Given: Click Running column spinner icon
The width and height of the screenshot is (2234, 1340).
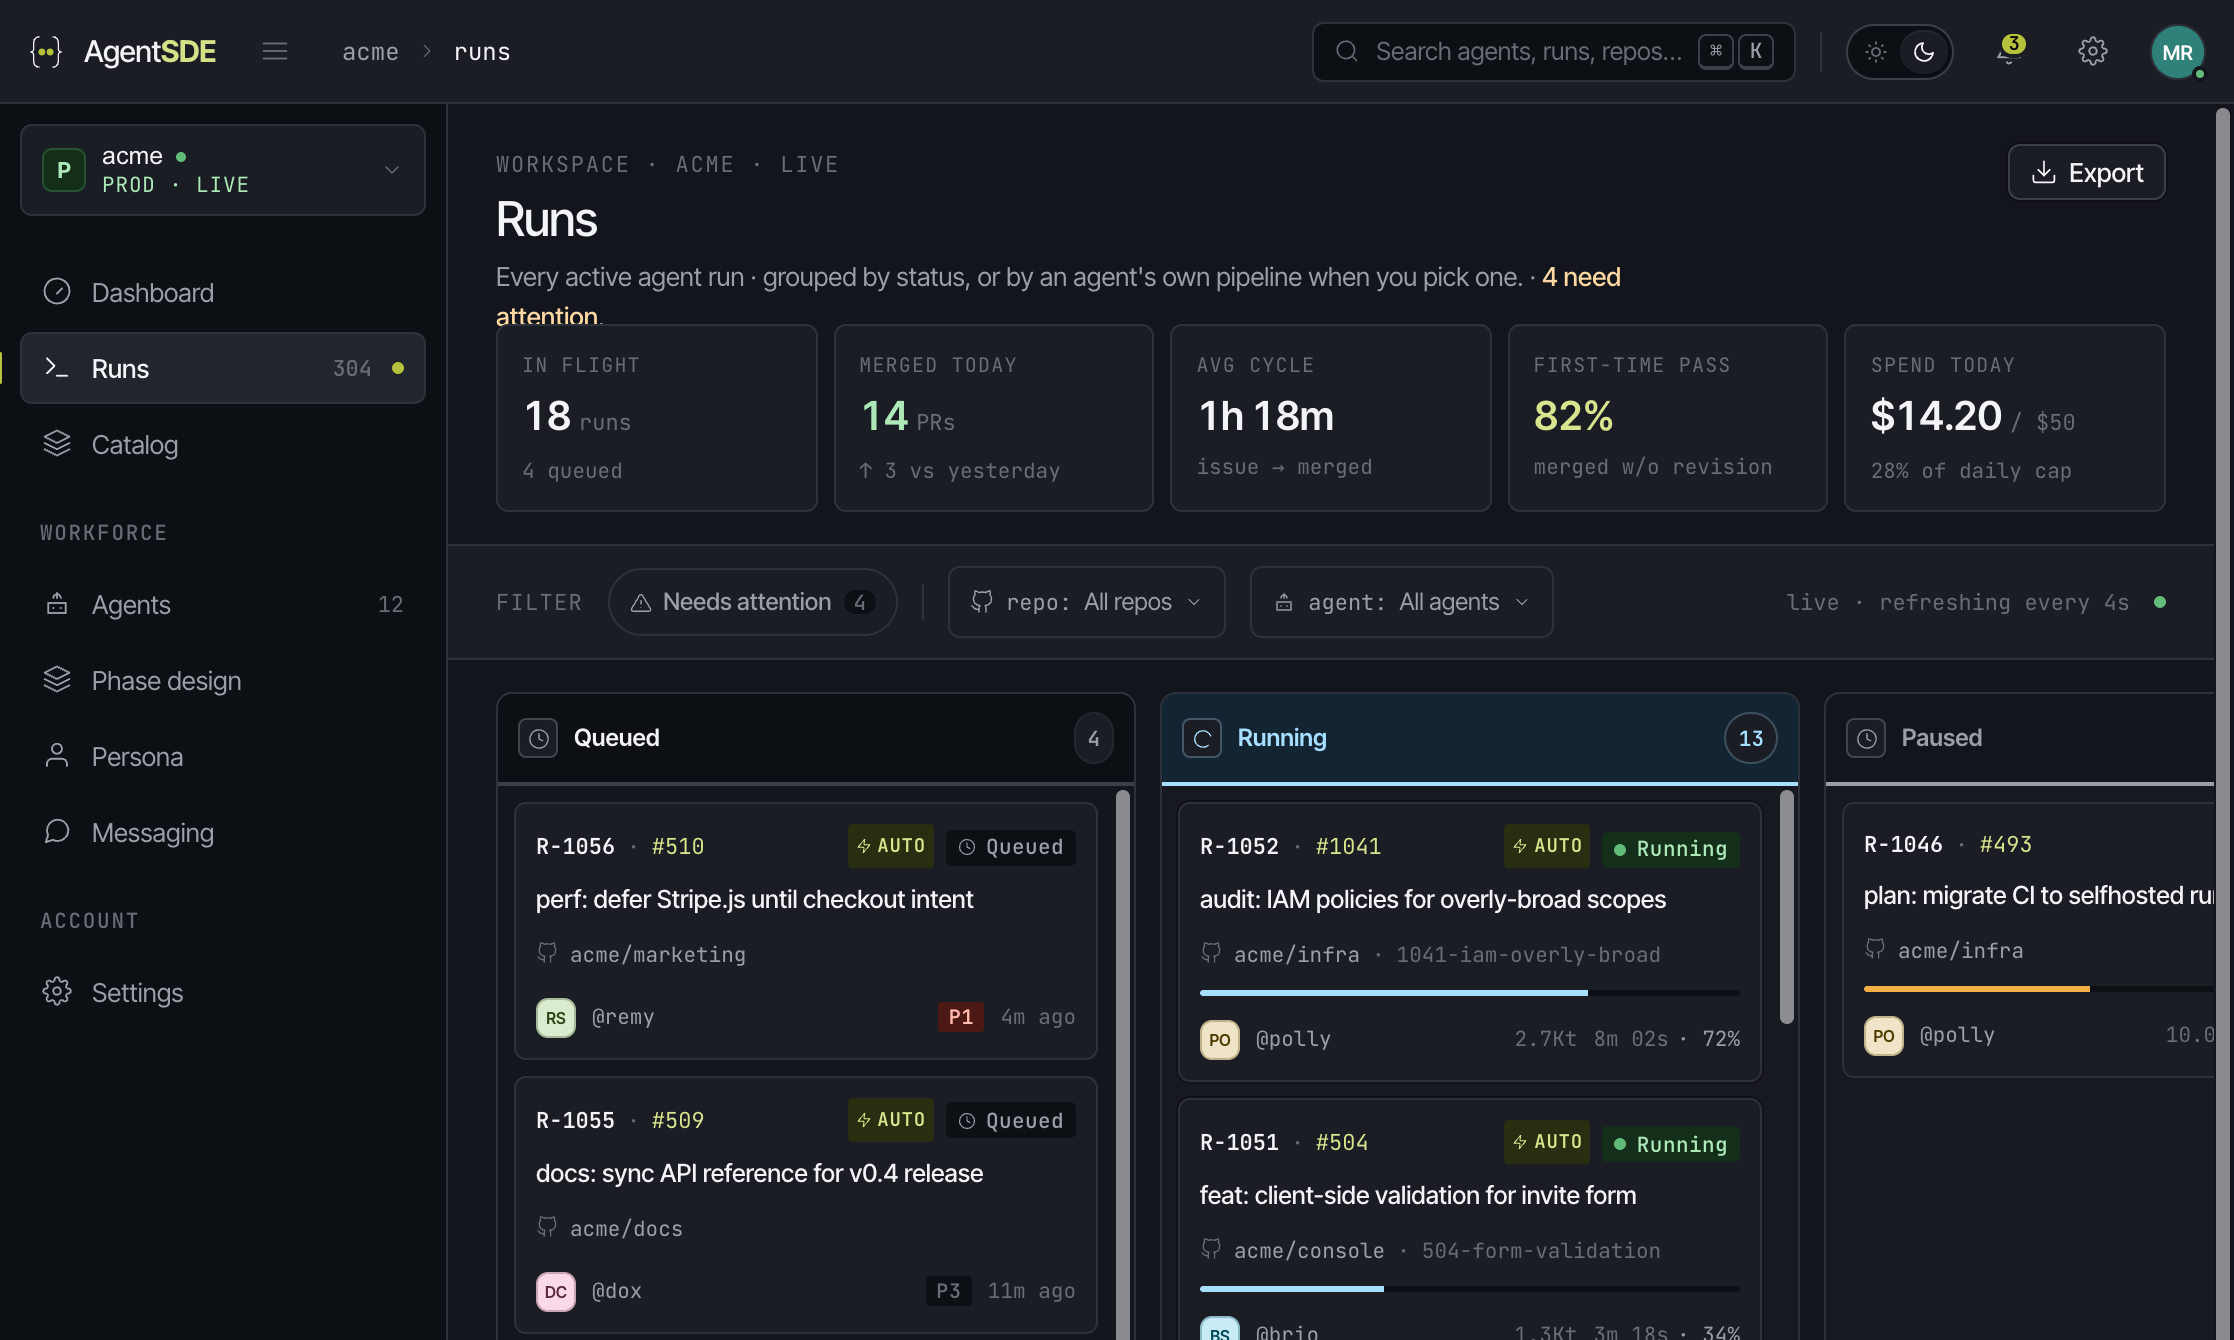Looking at the screenshot, I should click(1202, 738).
